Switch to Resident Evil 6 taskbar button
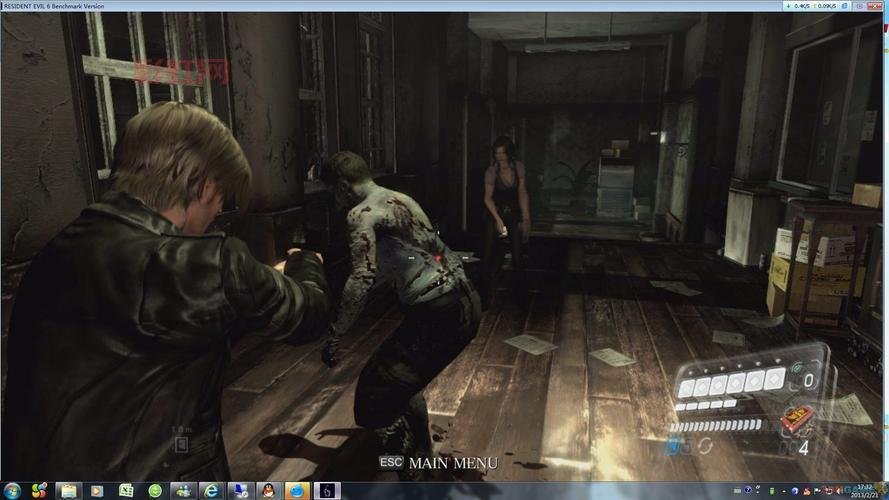 (x=327, y=490)
